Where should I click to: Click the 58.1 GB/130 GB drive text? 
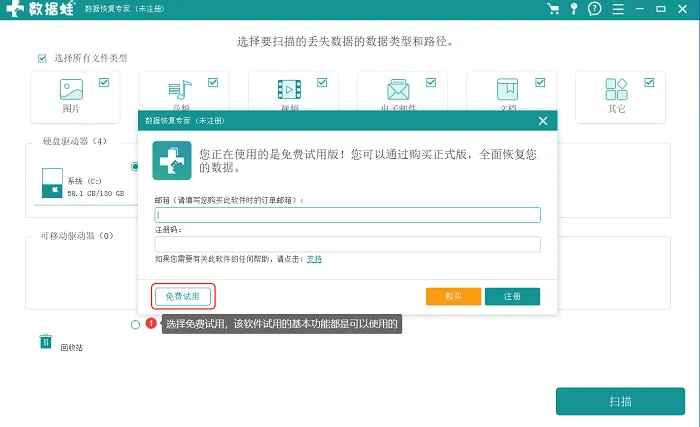(x=96, y=193)
